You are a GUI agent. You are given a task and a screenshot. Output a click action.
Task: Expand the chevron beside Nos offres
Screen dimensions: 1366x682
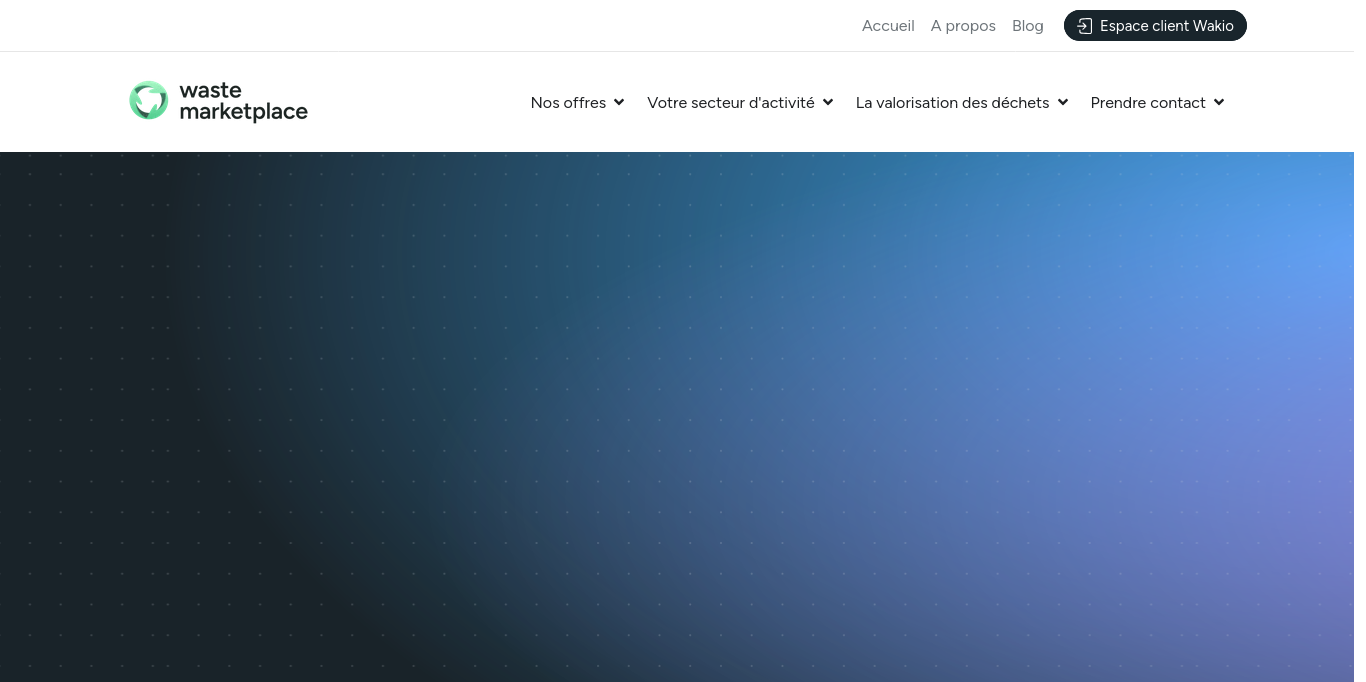coord(619,102)
